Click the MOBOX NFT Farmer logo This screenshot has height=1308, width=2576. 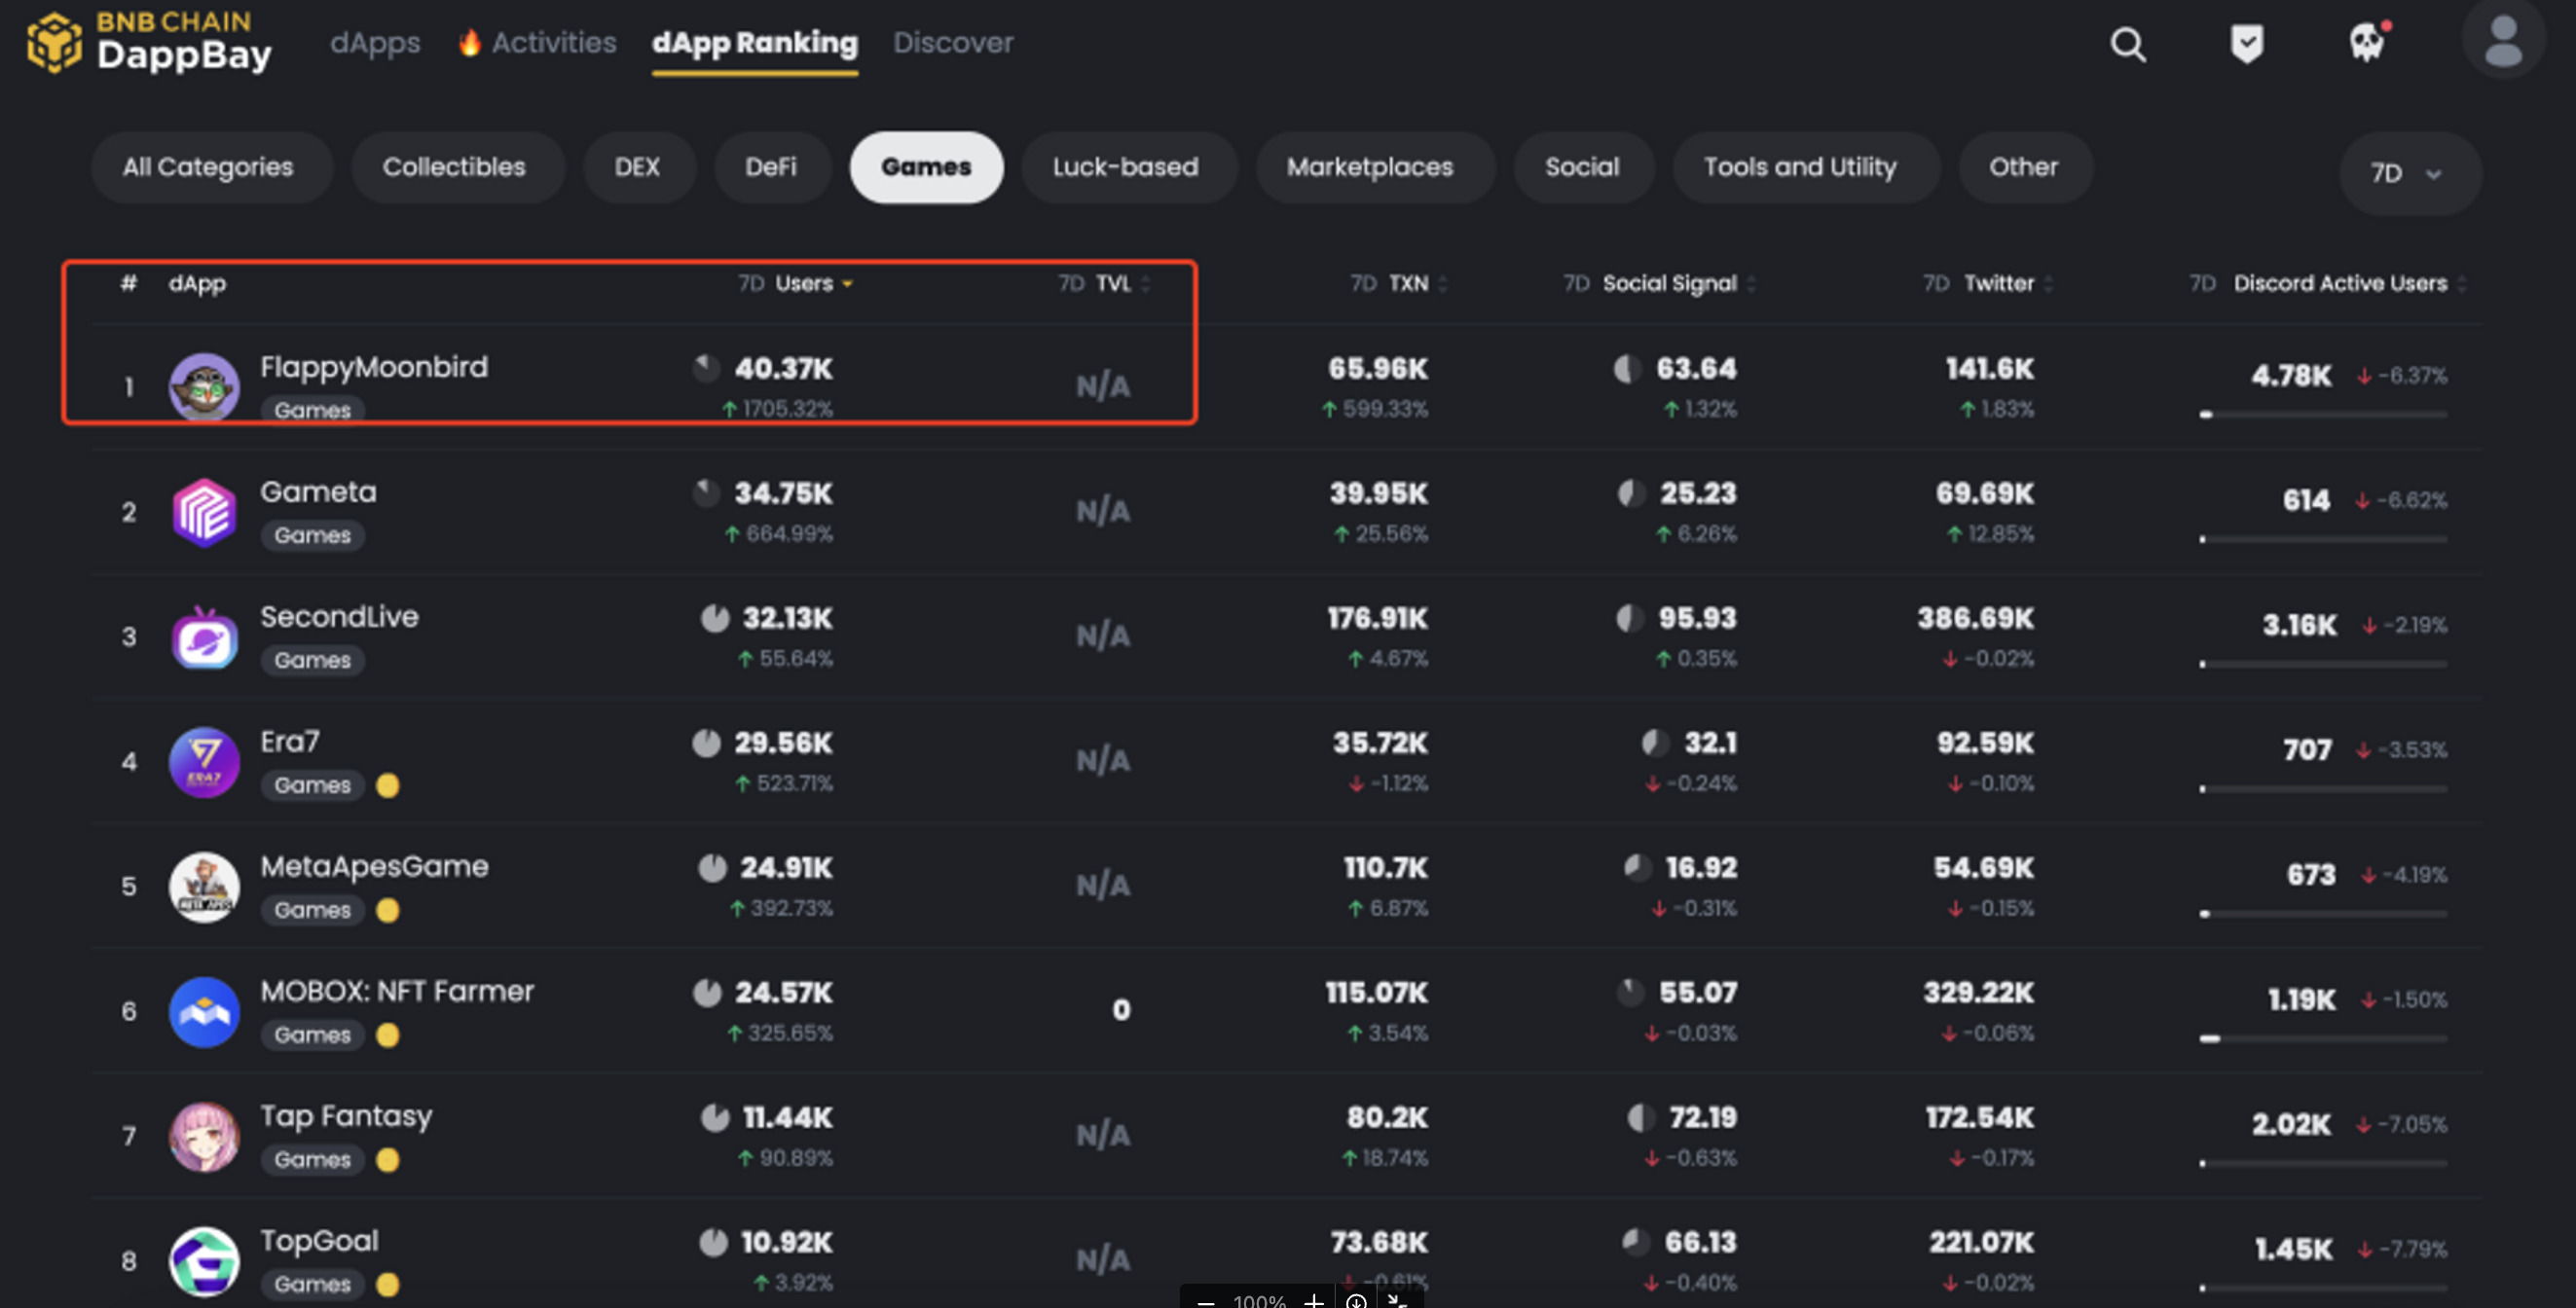point(204,1011)
